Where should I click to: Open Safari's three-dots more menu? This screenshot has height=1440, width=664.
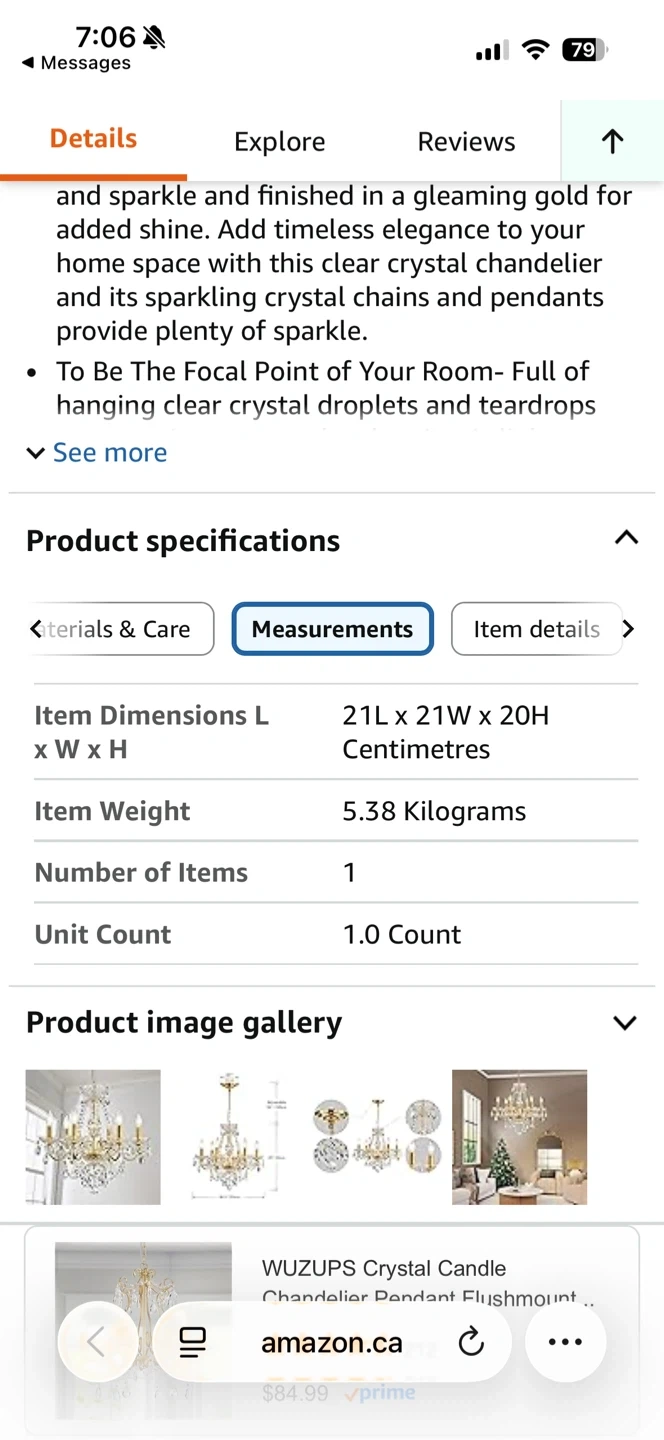(565, 1342)
